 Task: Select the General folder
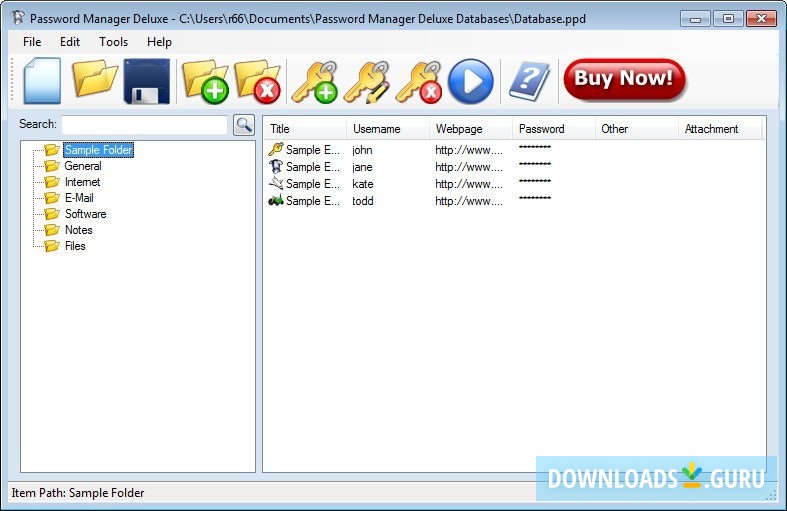tap(83, 166)
